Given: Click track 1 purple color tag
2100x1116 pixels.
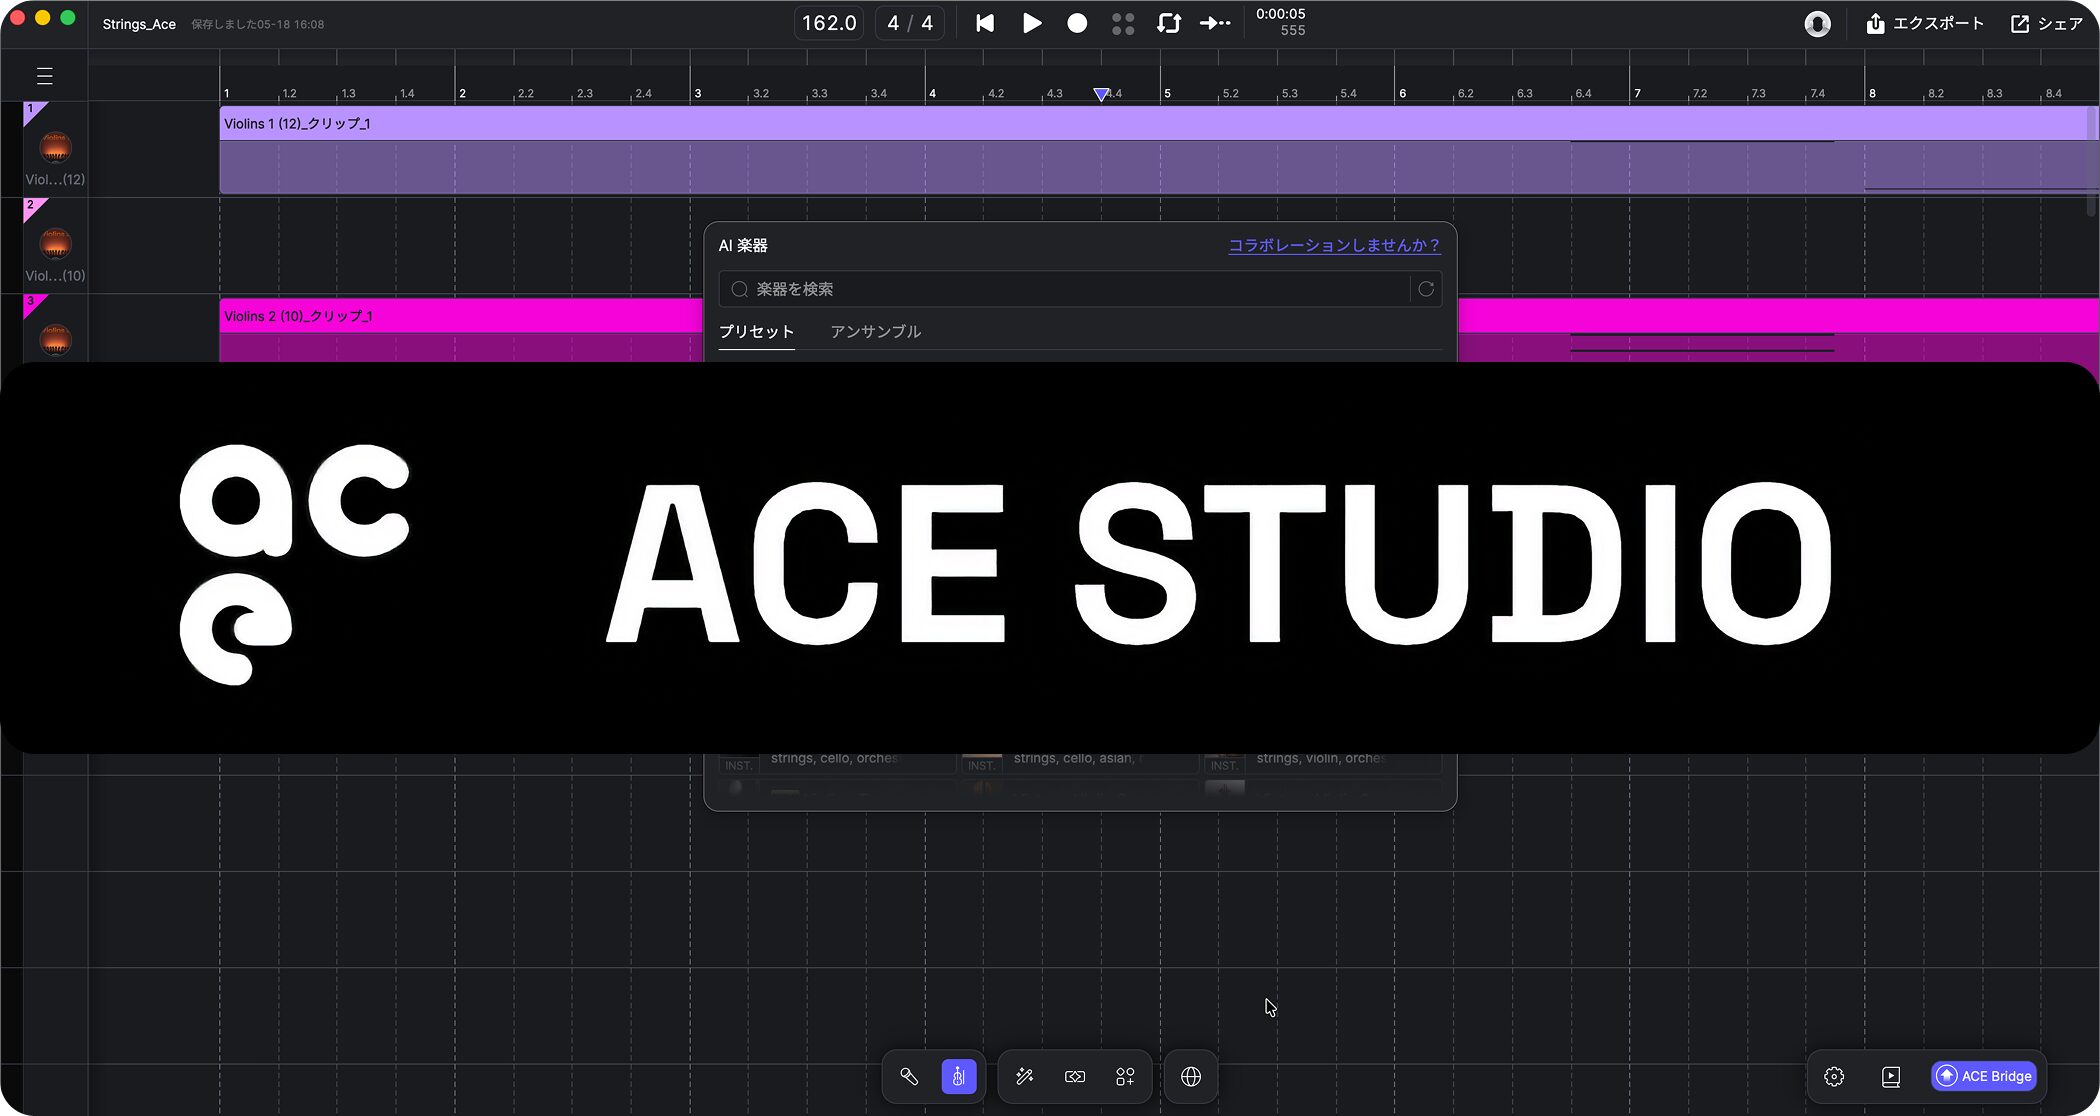Looking at the screenshot, I should (35, 112).
